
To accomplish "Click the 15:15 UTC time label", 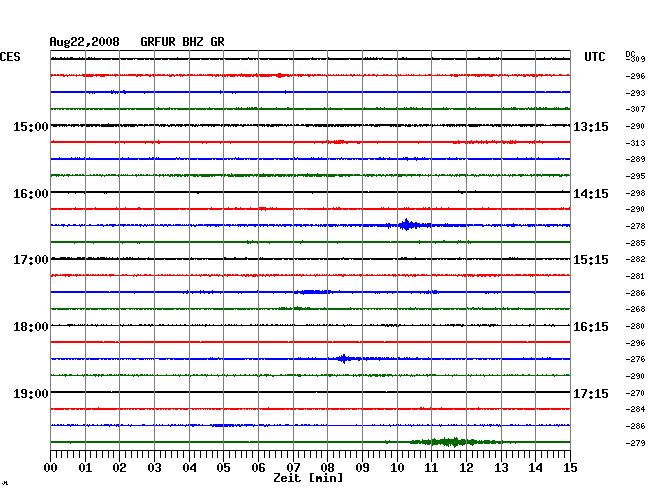I will click(591, 260).
